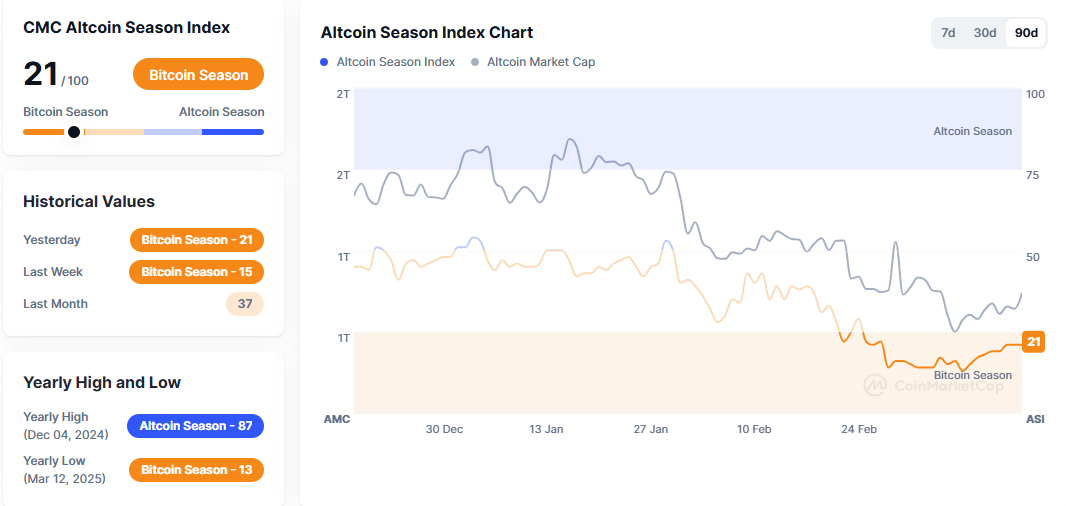Image resolution: width=1066 pixels, height=506 pixels.
Task: Click the Altcoin Market Cap legend label
Action: (541, 62)
